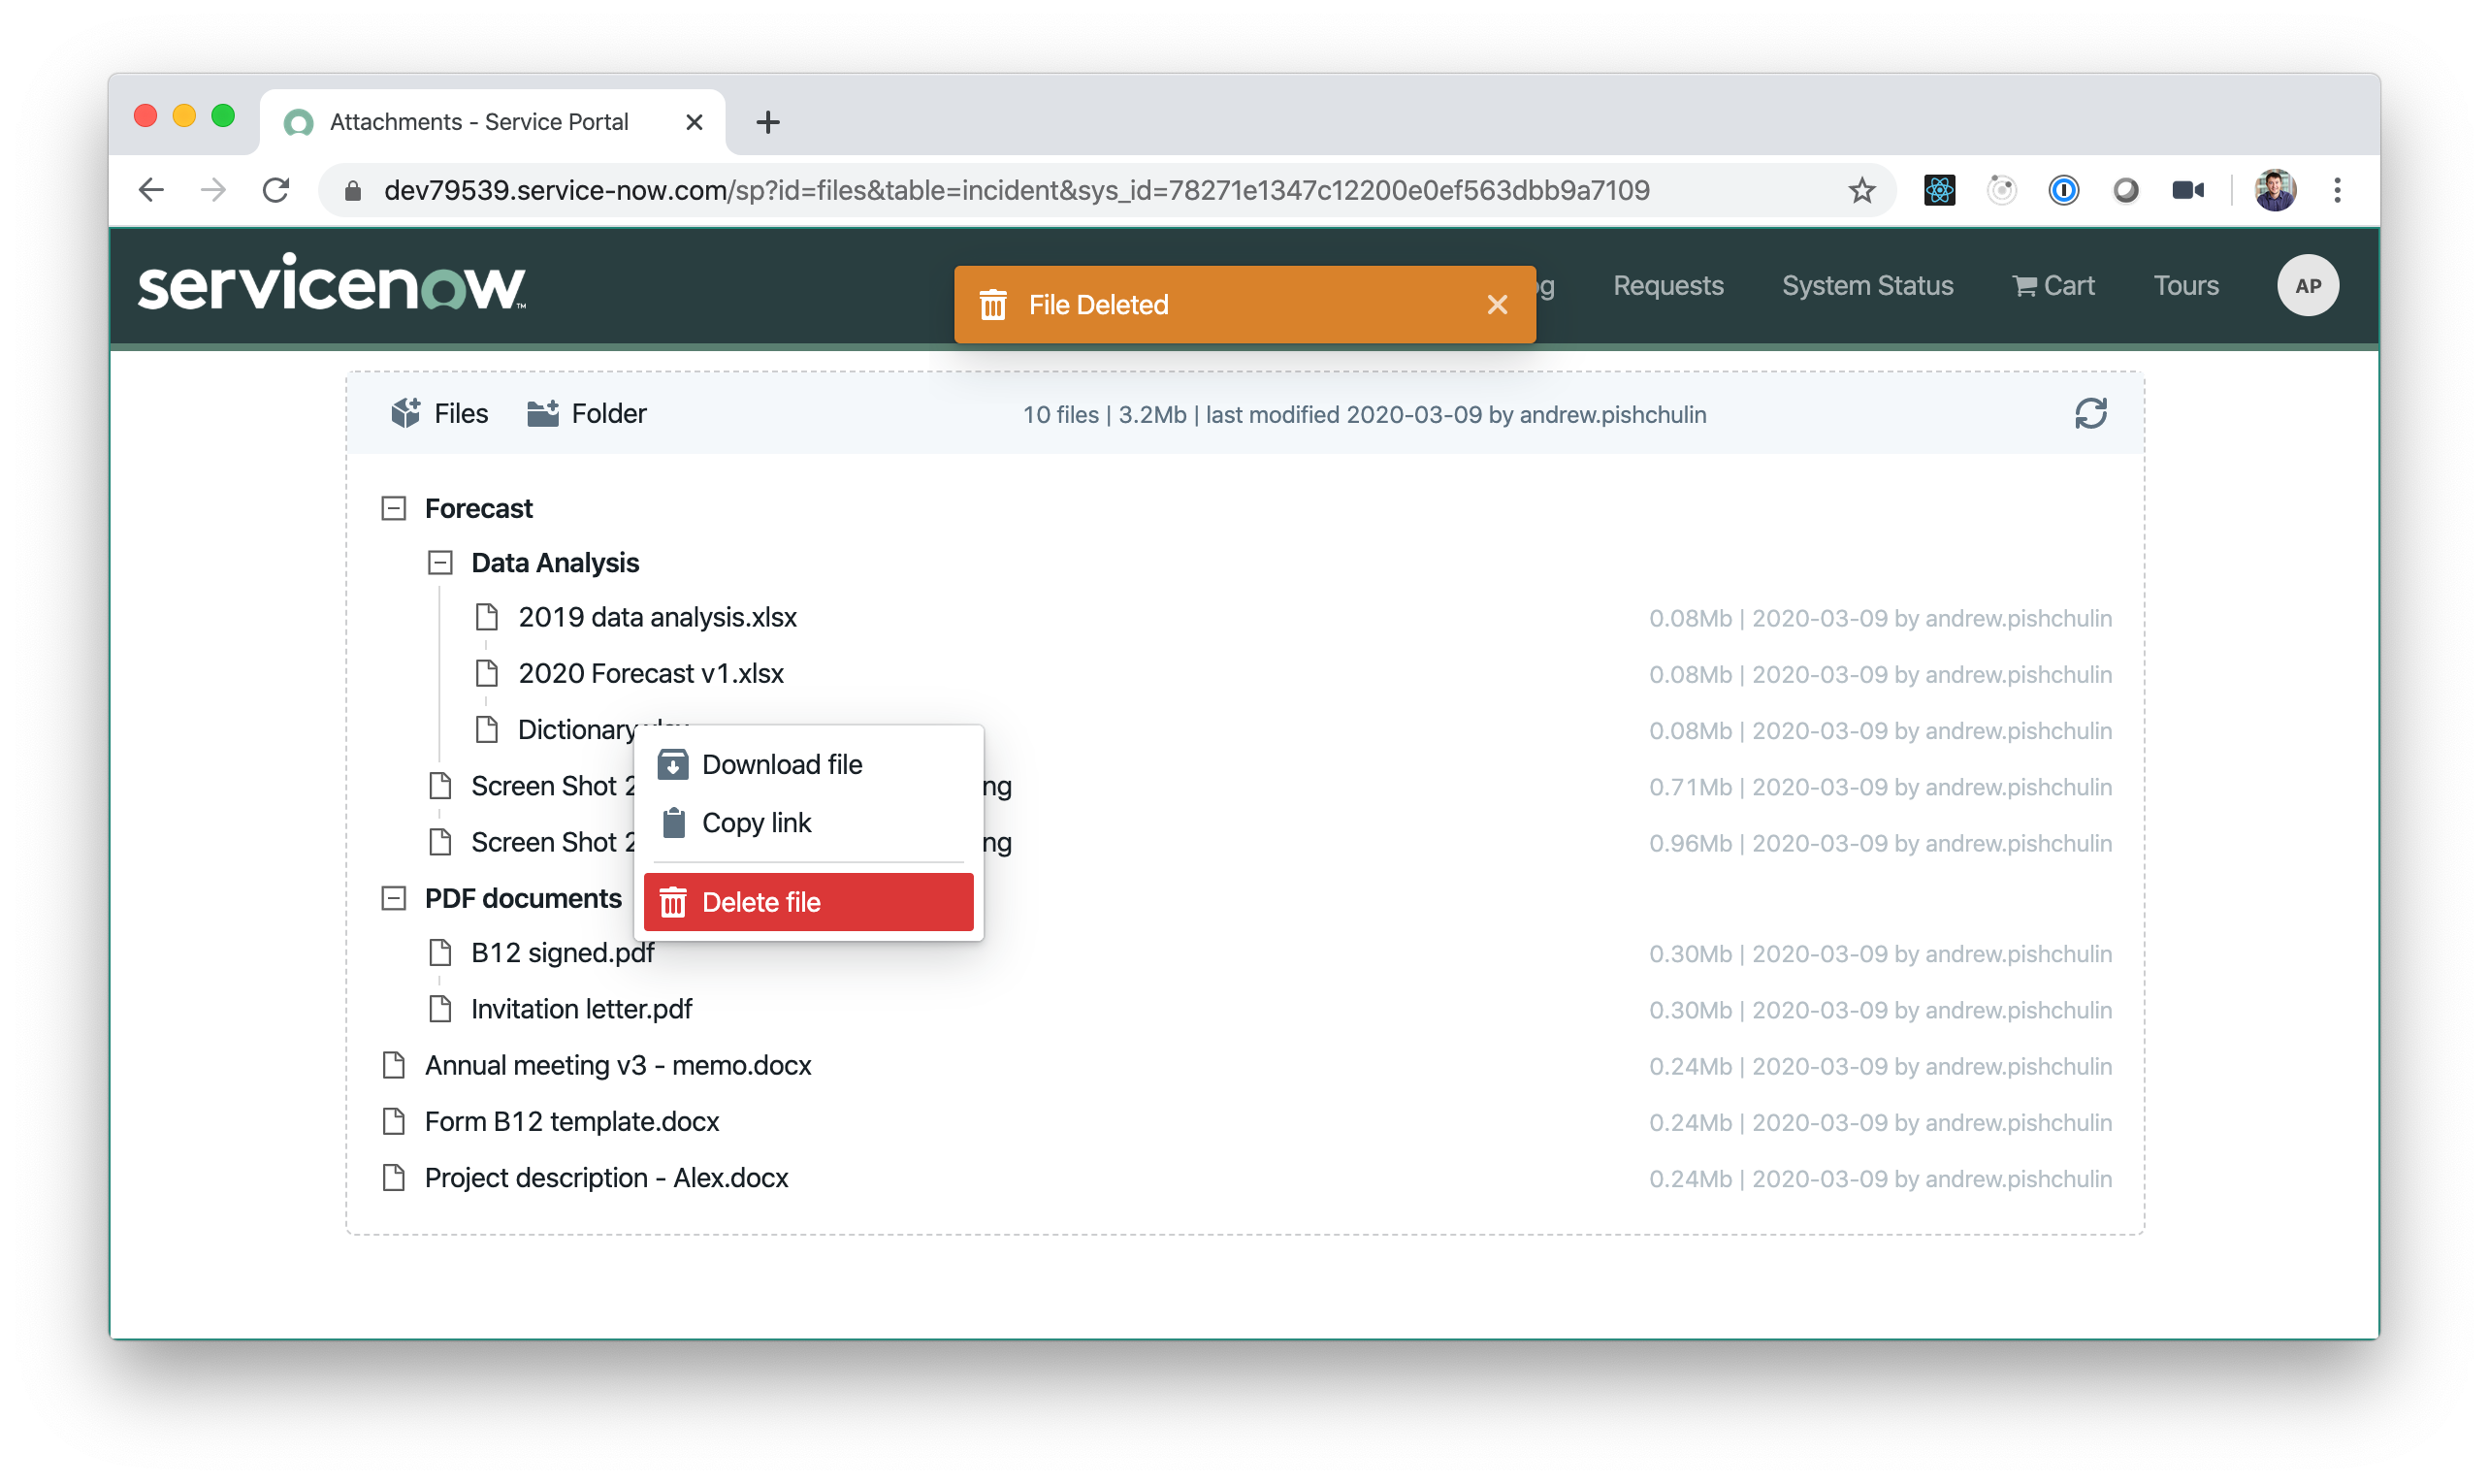Viewport: 2489px width, 1484px height.
Task: Open the Requests menu item
Action: tap(1667, 285)
